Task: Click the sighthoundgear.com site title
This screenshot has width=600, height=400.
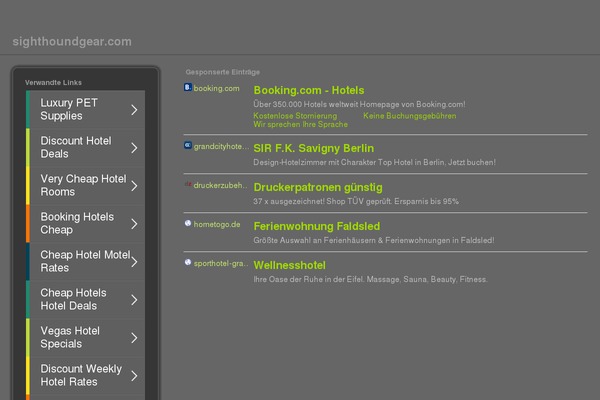Action: point(72,41)
